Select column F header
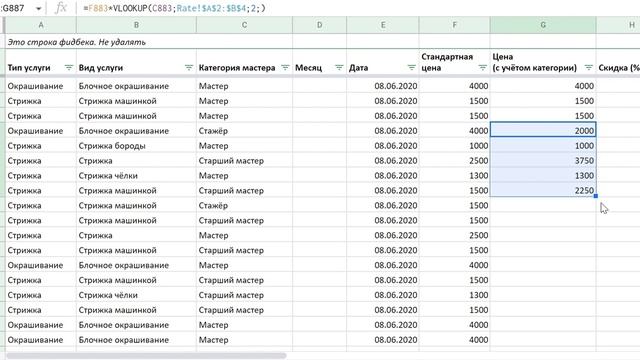This screenshot has height=360, width=640. click(454, 25)
